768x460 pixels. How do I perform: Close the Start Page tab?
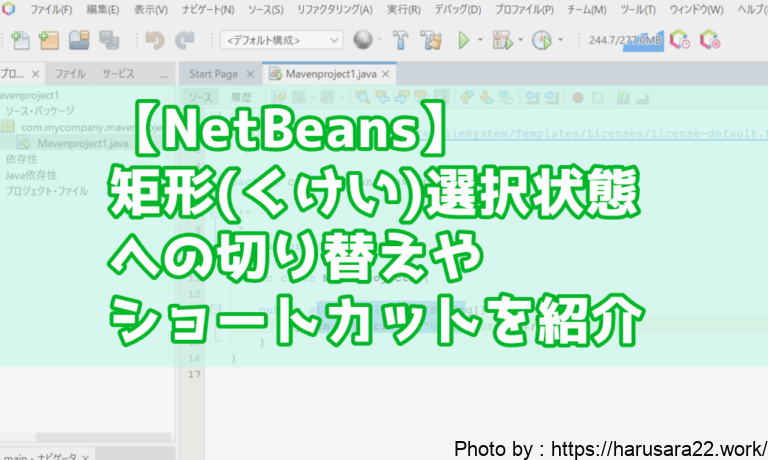coord(250,74)
